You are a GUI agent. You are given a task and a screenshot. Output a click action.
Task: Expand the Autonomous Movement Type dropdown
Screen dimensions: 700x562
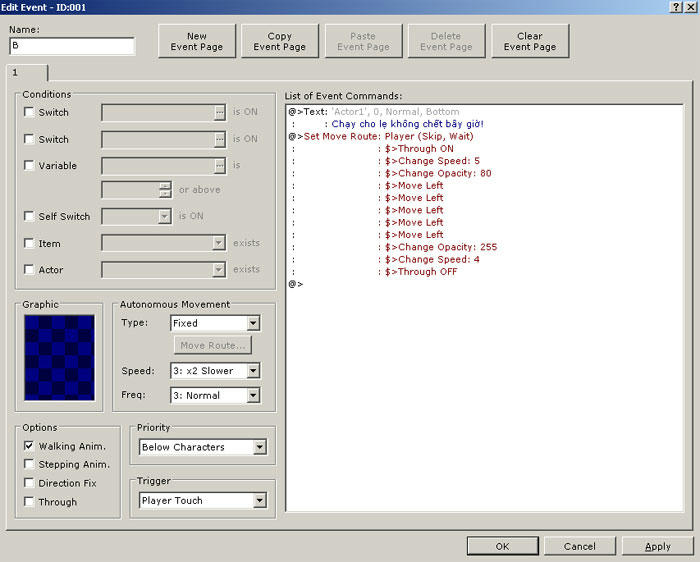(253, 323)
